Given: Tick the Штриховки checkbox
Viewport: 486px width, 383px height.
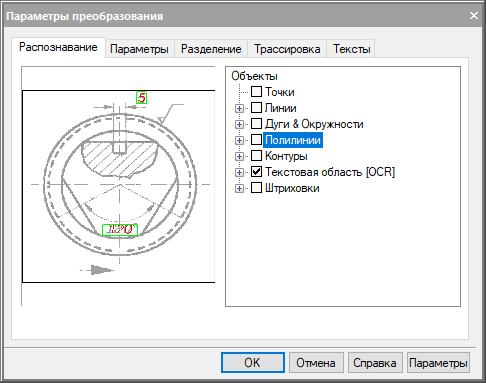Looking at the screenshot, I should pos(256,188).
